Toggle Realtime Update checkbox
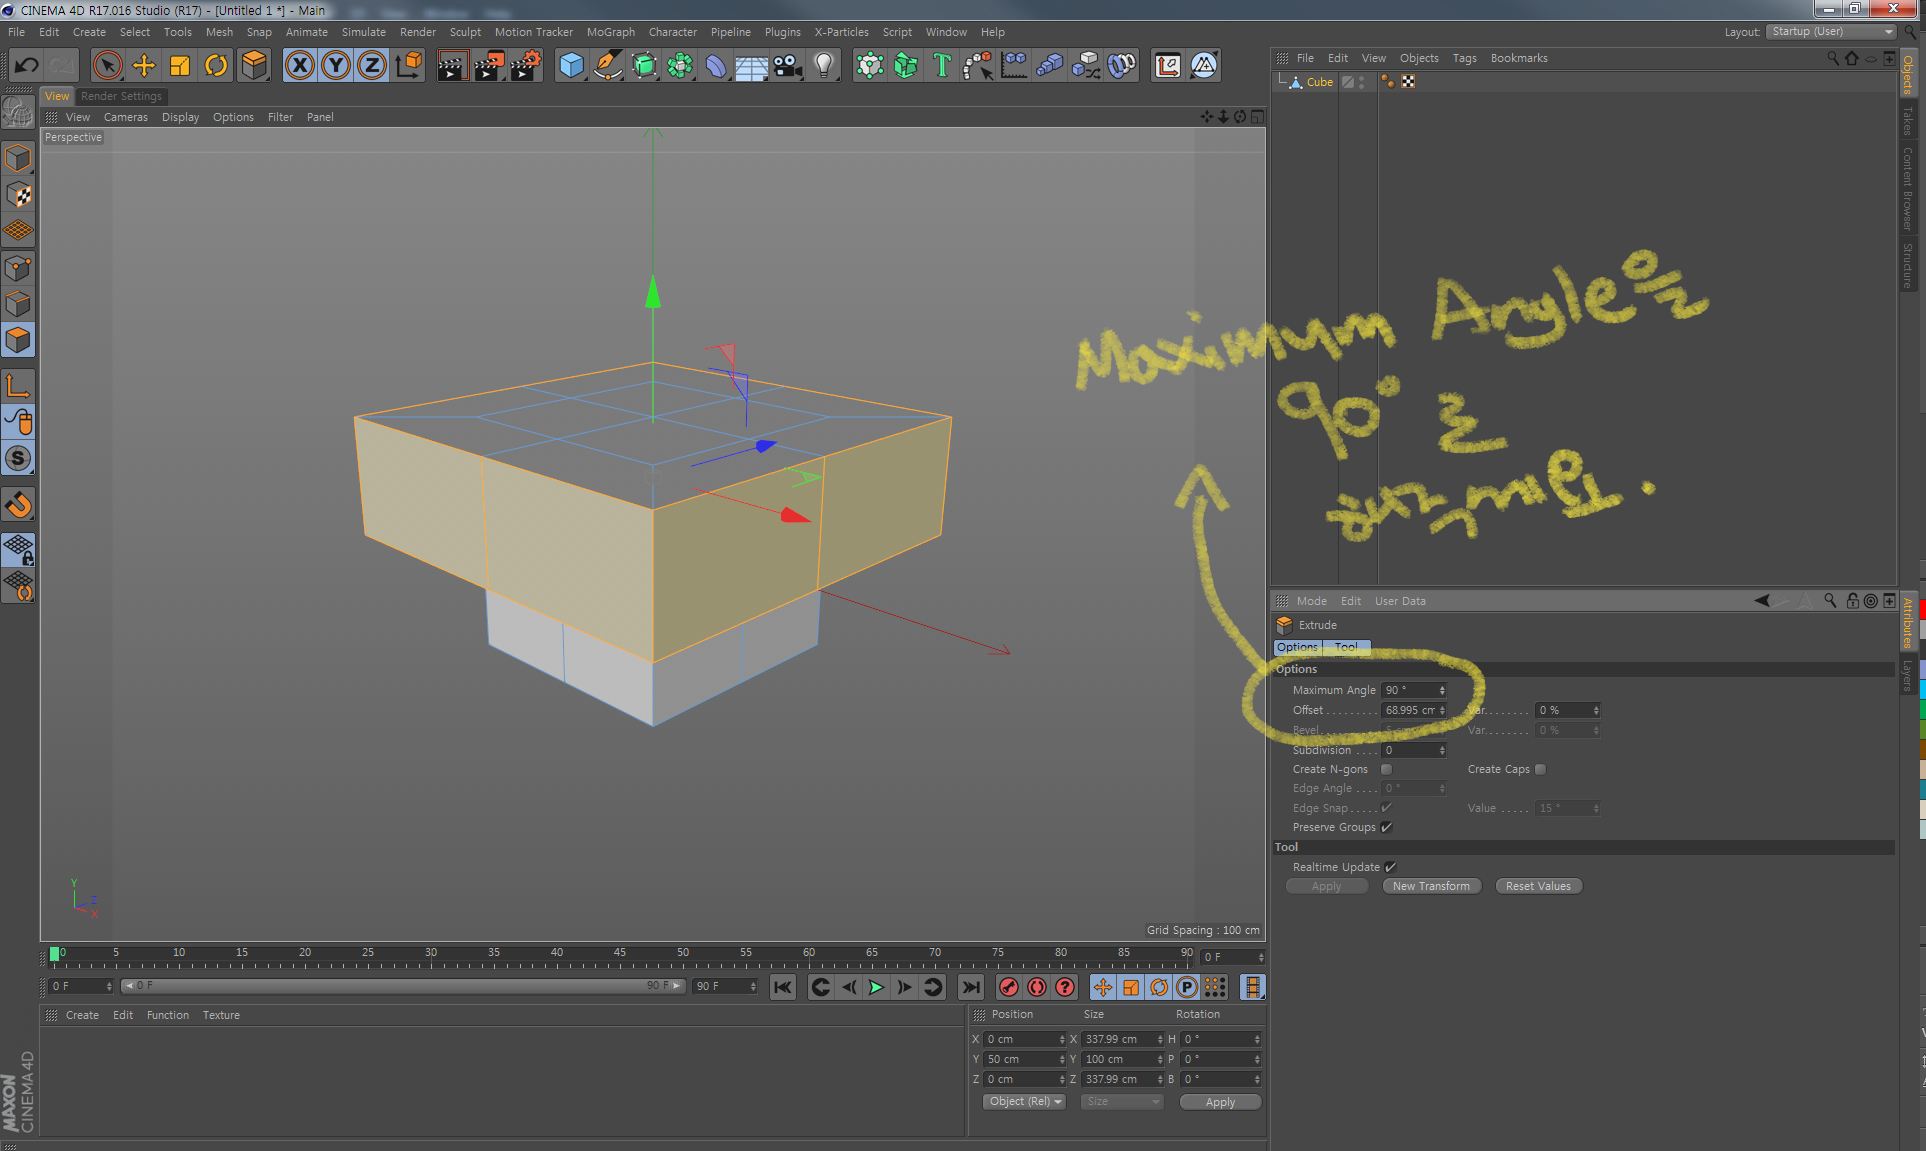The height and width of the screenshot is (1151, 1926). pyautogui.click(x=1390, y=867)
